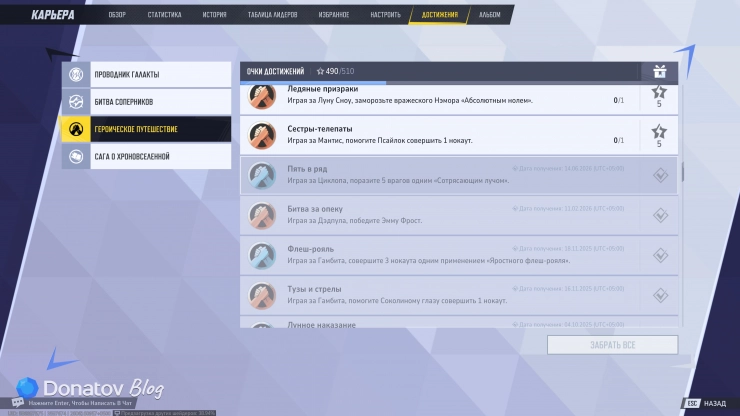Image resolution: width=740 pixels, height=416 pixels.
Task: Click the Битва соперников category icon
Action: [x=76, y=102]
